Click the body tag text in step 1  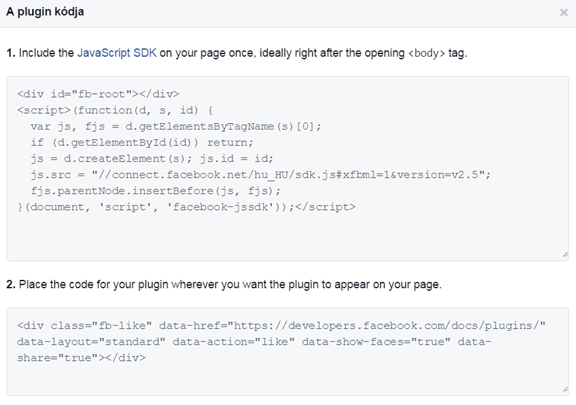click(426, 53)
